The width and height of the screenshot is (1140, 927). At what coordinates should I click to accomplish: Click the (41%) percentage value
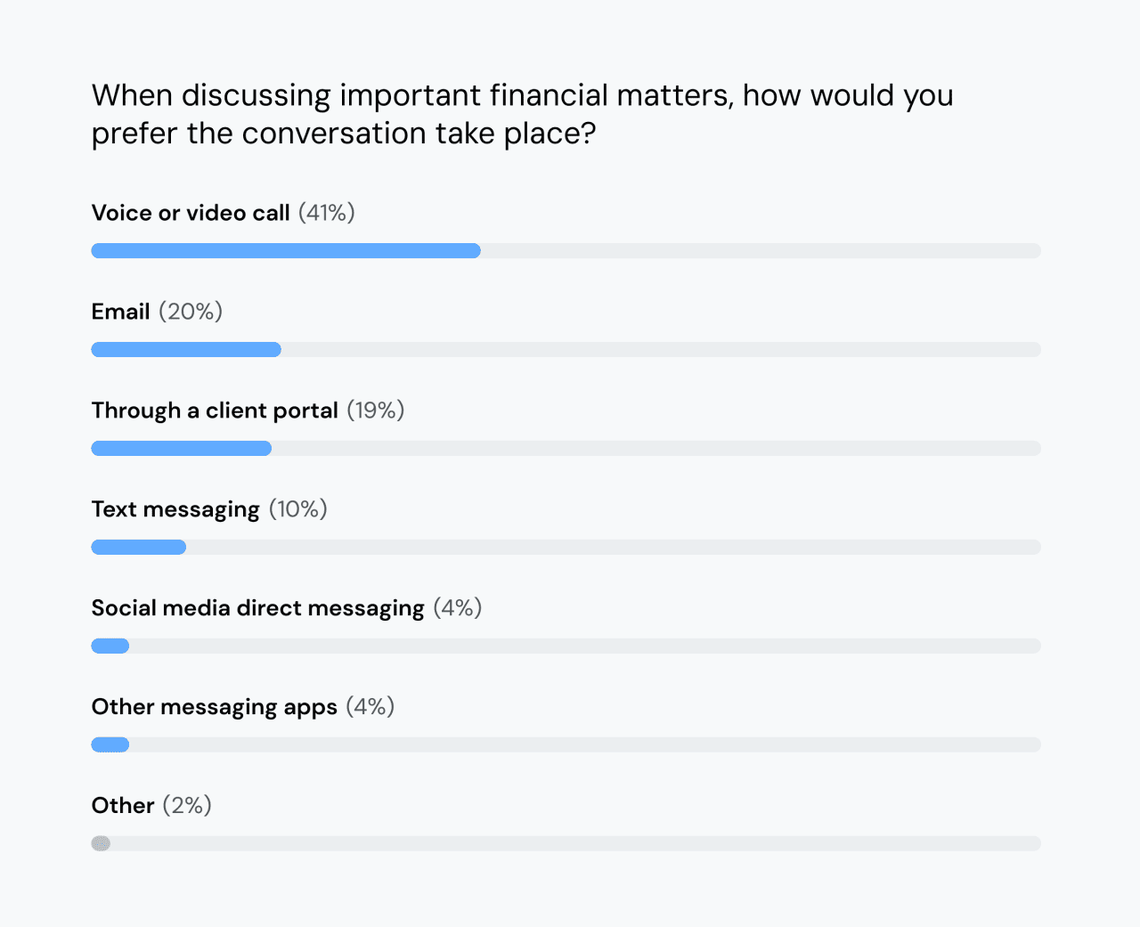[327, 213]
